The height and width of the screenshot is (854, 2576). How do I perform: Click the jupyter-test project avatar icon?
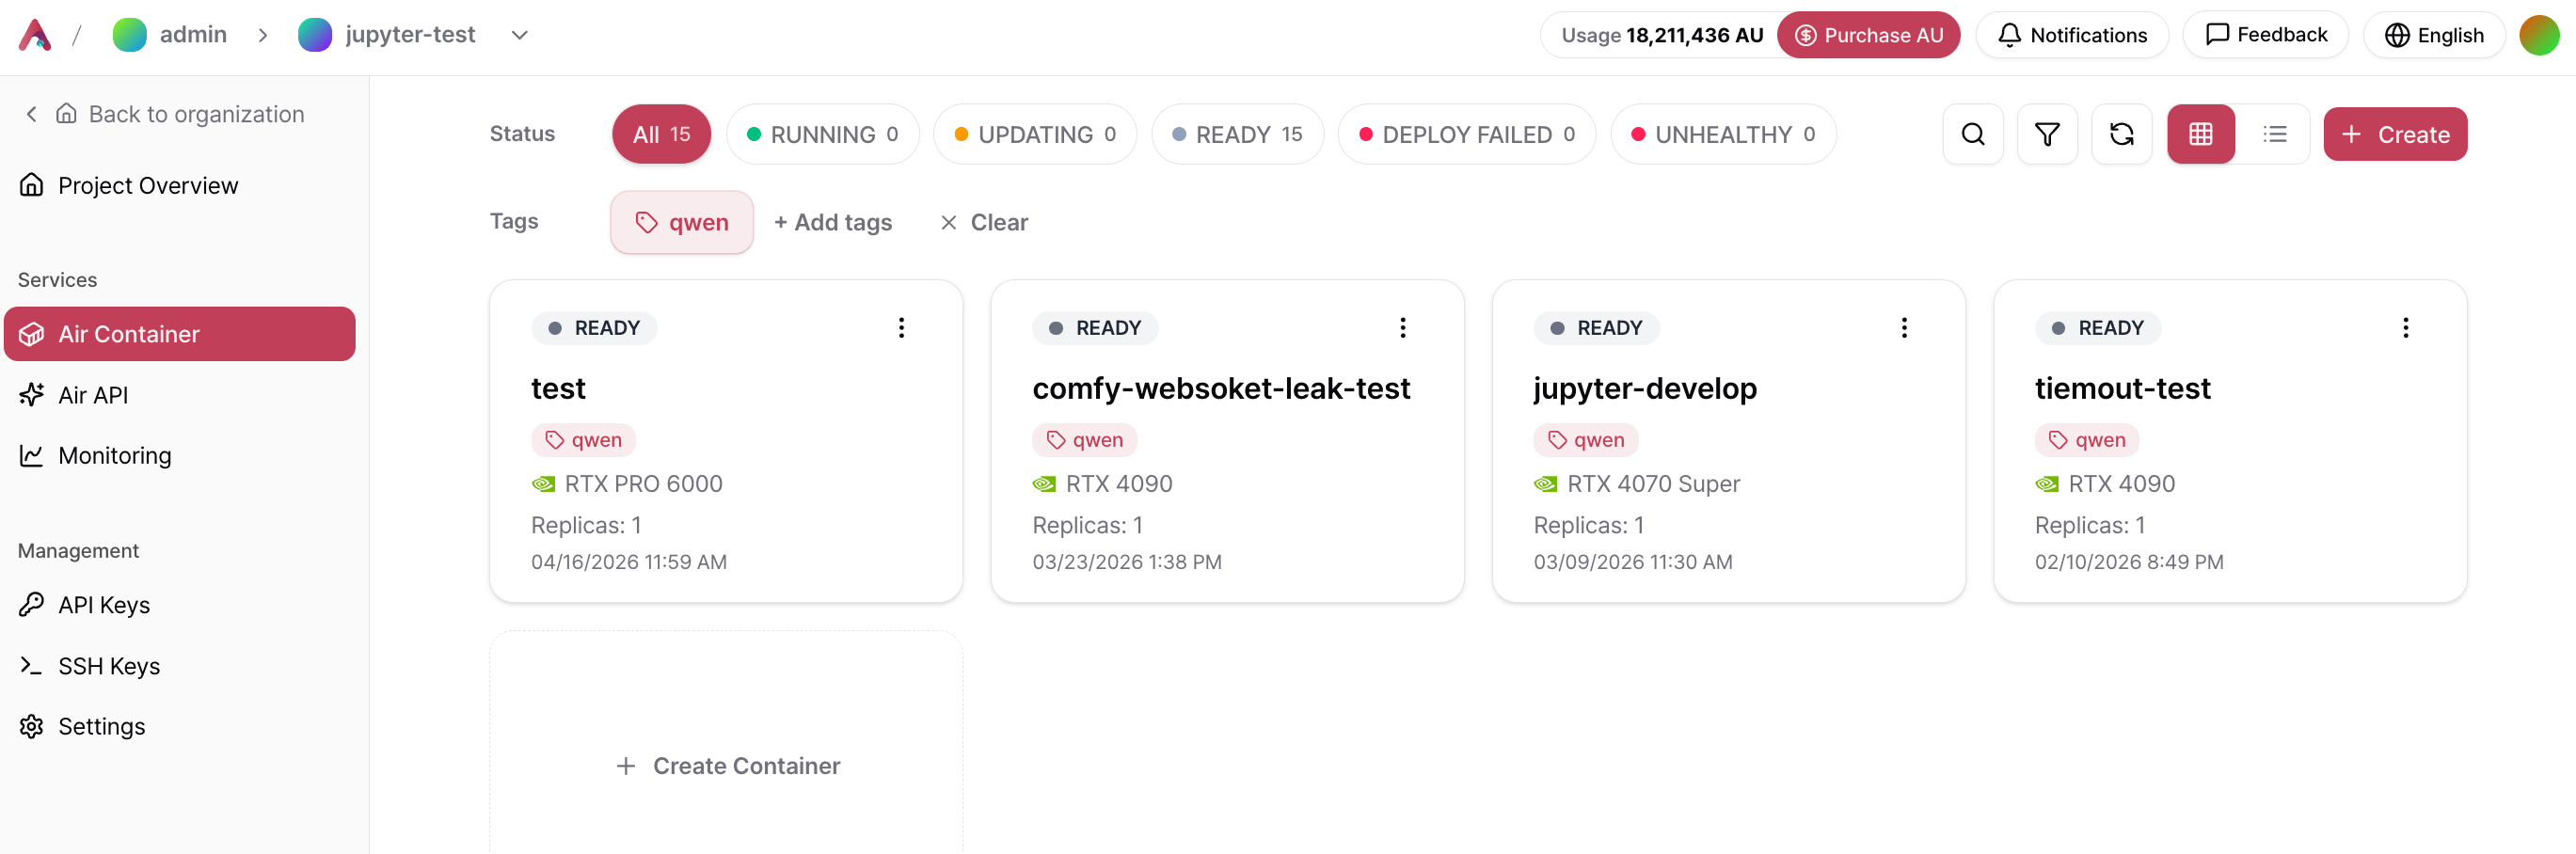click(315, 35)
